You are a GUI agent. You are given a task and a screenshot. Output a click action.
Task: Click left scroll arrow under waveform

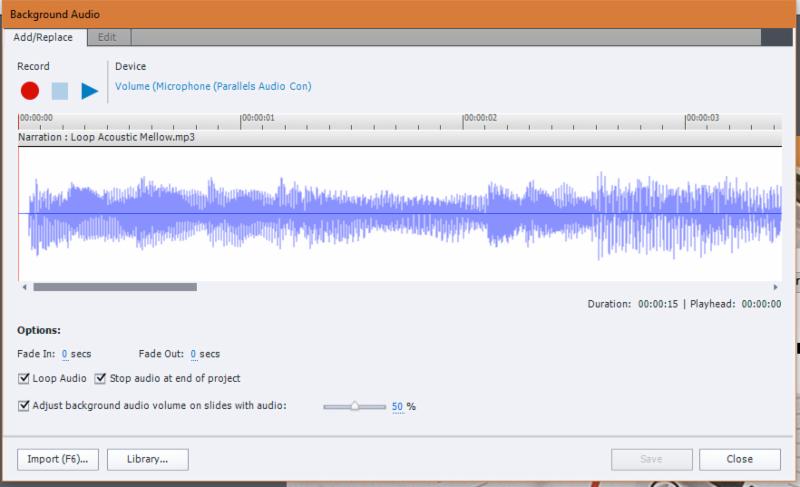[24, 287]
